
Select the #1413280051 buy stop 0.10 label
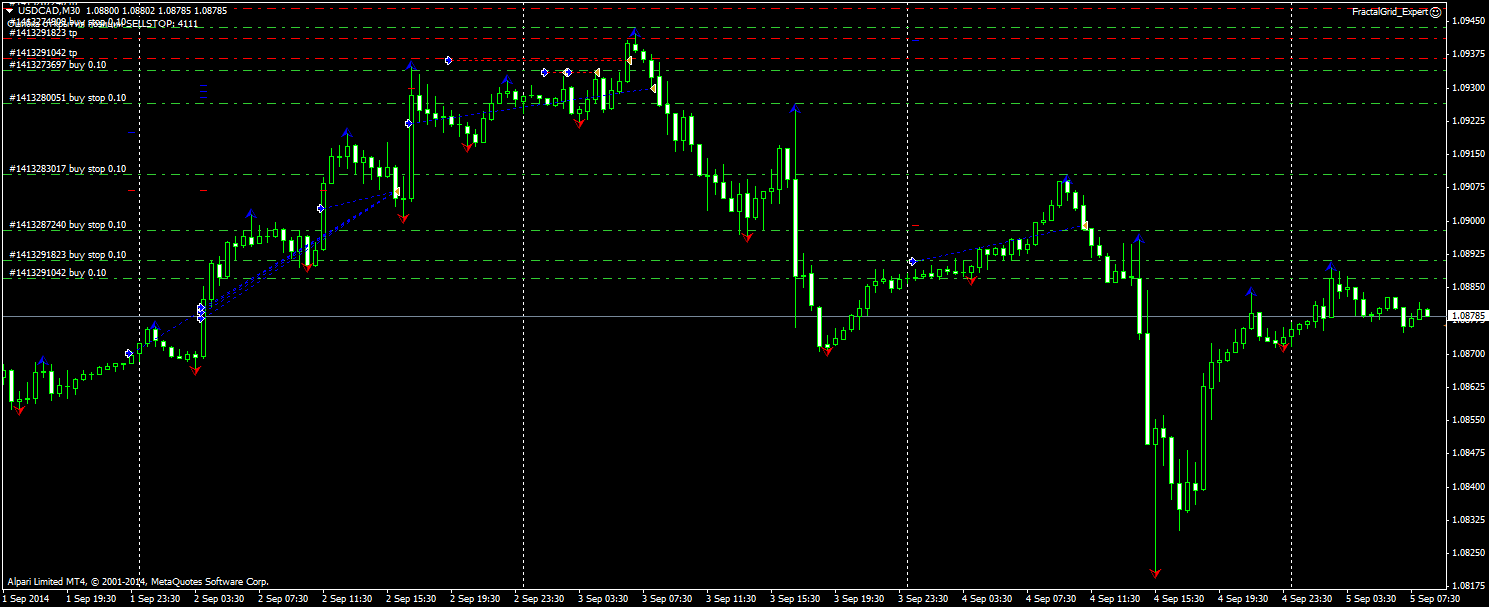[68, 98]
